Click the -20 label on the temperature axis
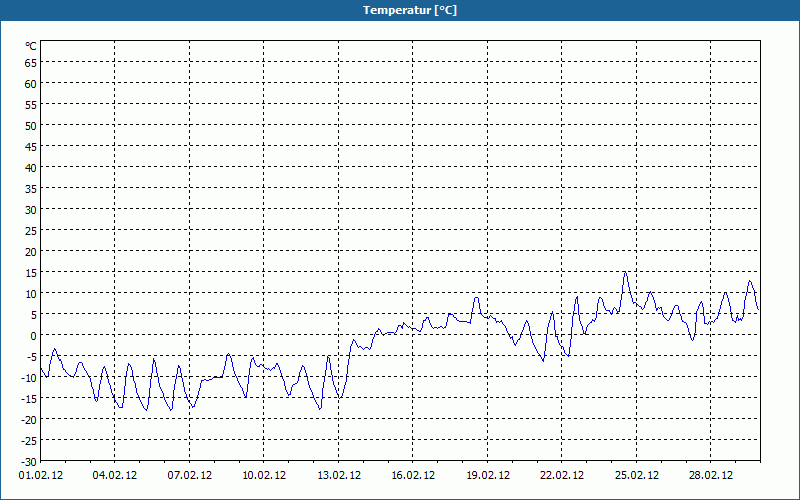Image resolution: width=800 pixels, height=500 pixels. click(x=29, y=420)
